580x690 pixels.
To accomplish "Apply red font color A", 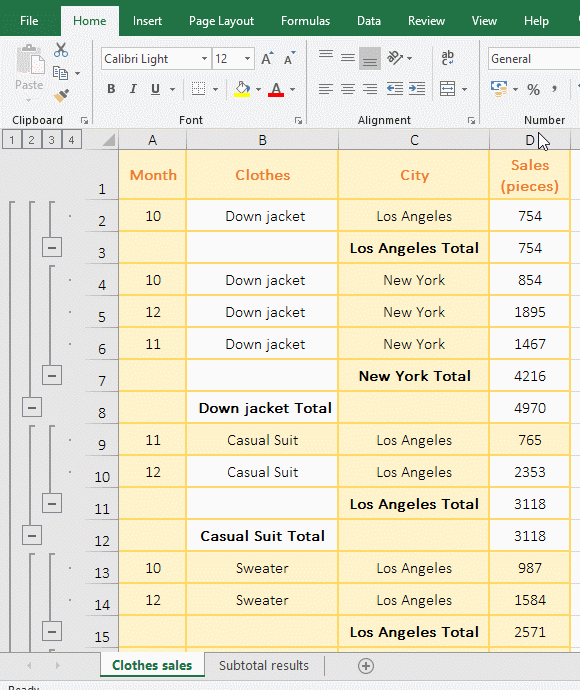I will tap(276, 89).
